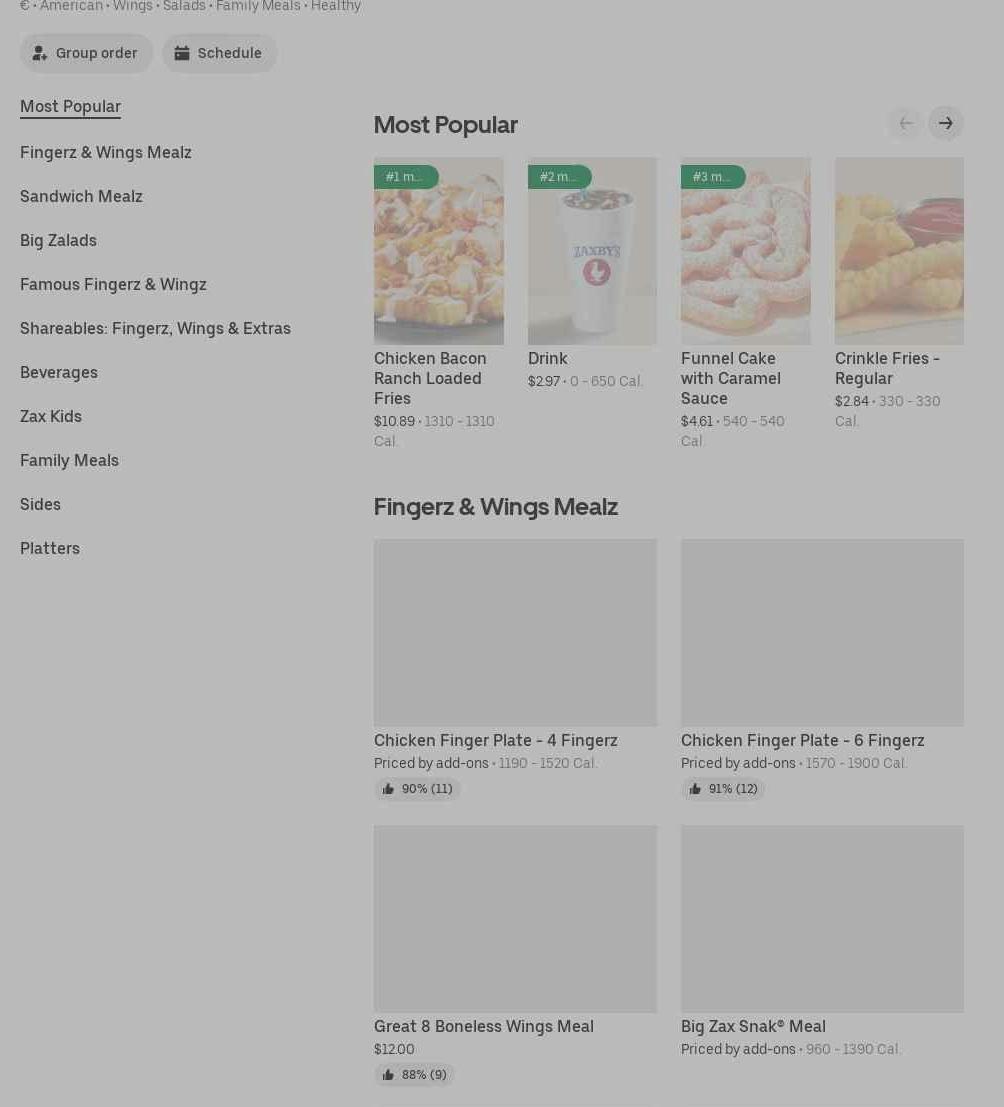Click the #1 most liked badge
This screenshot has width=1004, height=1107.
point(405,177)
